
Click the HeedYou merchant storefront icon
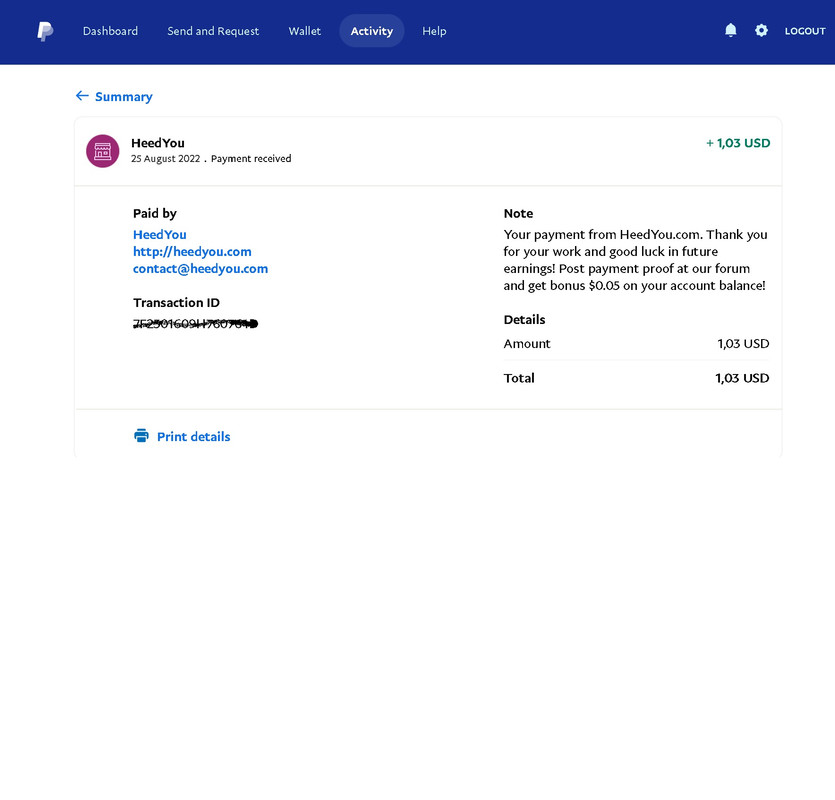[103, 151]
